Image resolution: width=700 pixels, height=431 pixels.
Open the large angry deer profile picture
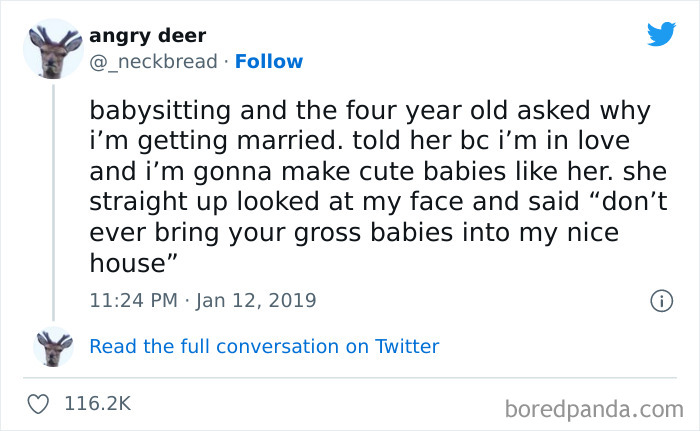tap(52, 49)
